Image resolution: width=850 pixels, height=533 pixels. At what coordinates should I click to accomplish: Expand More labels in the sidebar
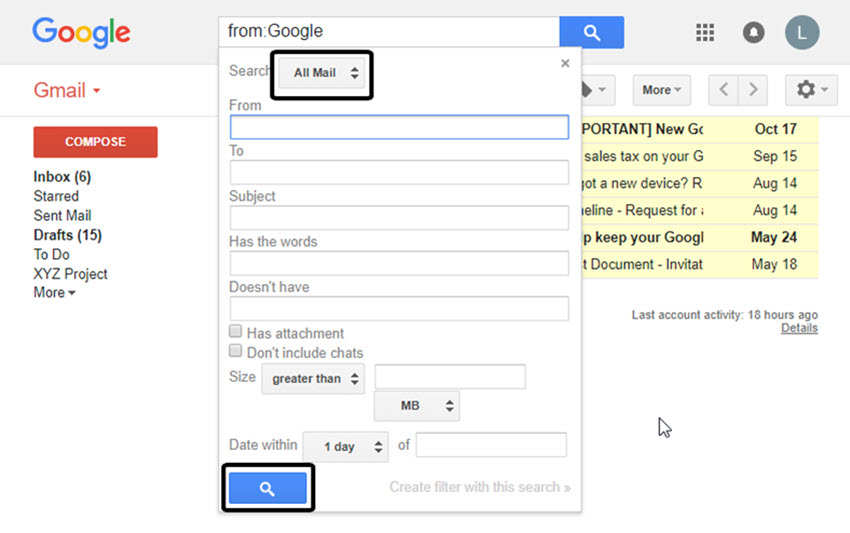[54, 292]
